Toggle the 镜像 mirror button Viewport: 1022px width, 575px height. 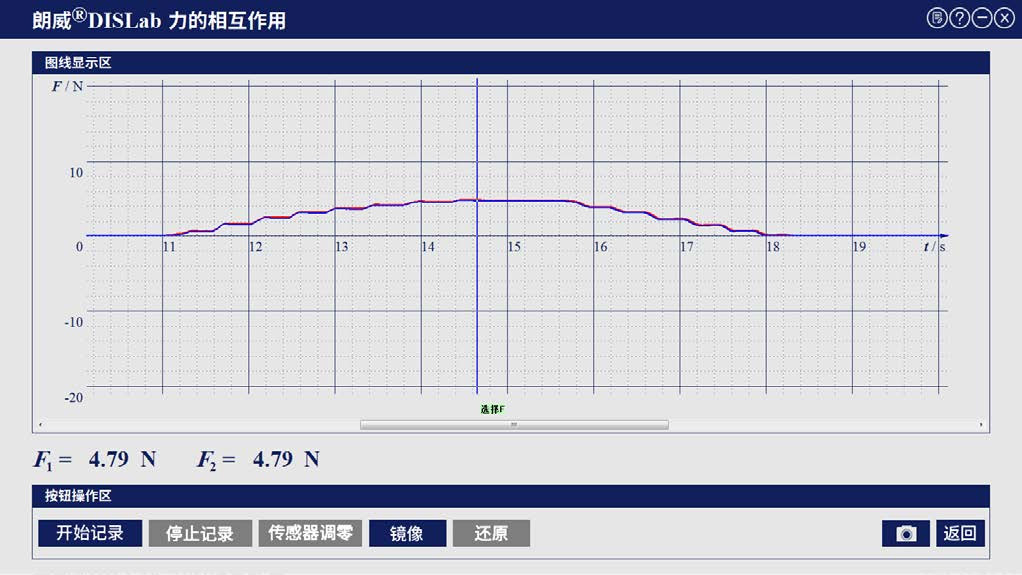[x=406, y=534]
